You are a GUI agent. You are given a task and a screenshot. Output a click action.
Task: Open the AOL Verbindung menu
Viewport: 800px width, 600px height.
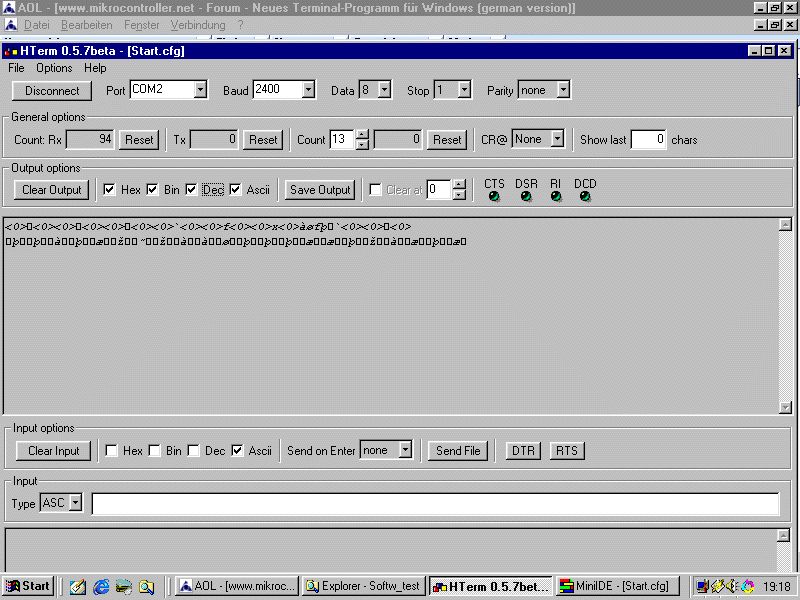198,25
